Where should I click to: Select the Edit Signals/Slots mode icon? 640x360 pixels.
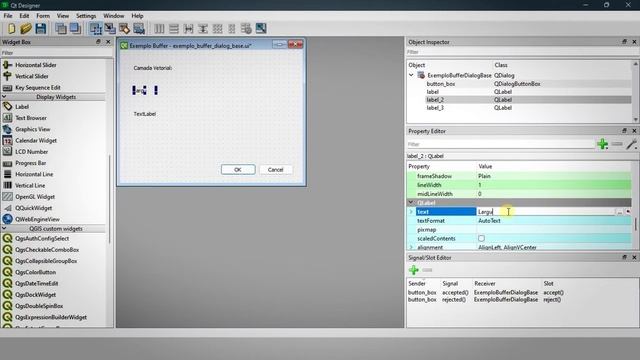tap(110, 28)
